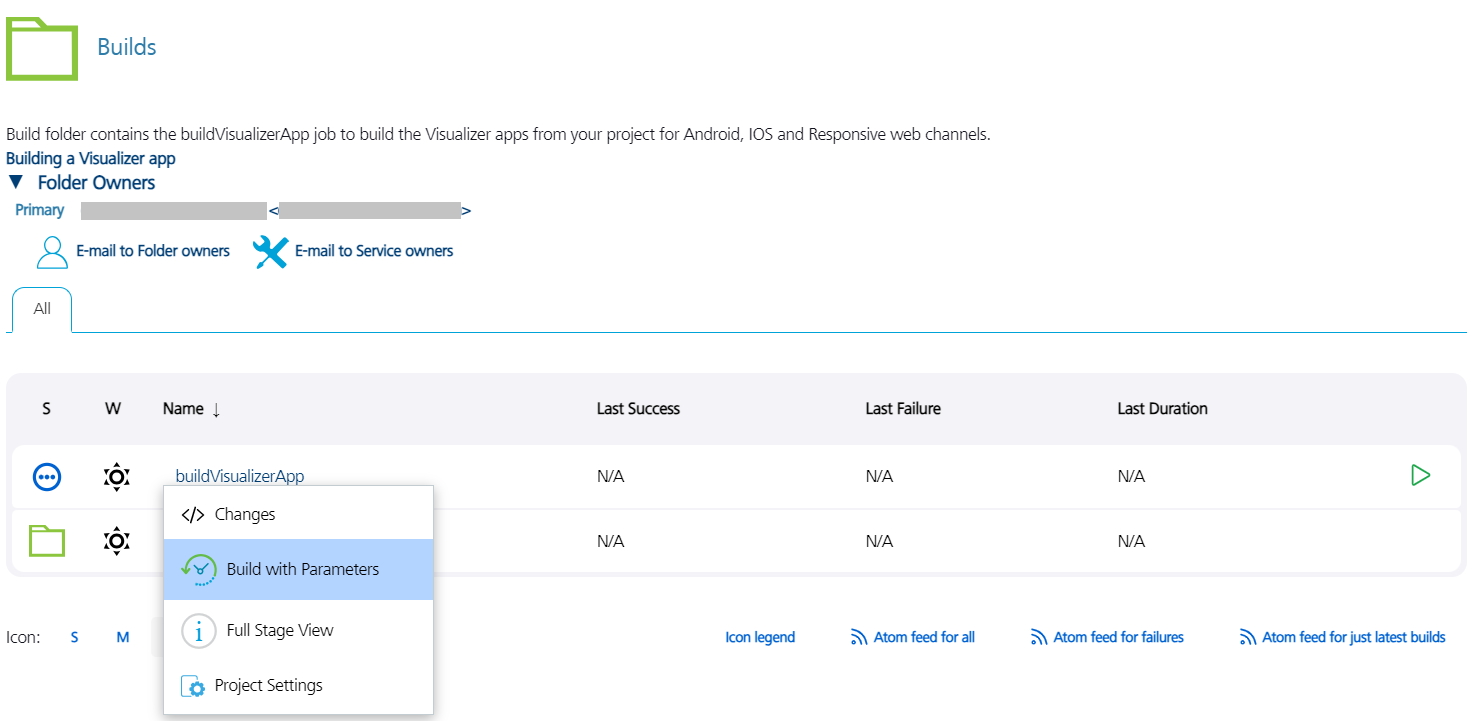
Task: Switch to the All tab
Action: click(x=41, y=307)
